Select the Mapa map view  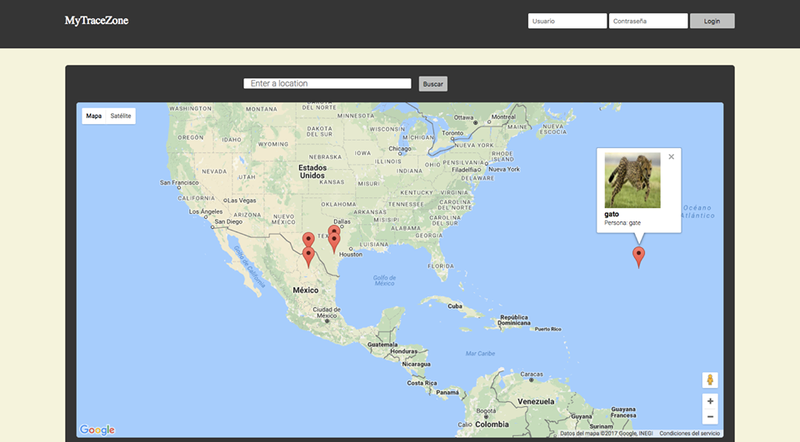pyautogui.click(x=94, y=116)
